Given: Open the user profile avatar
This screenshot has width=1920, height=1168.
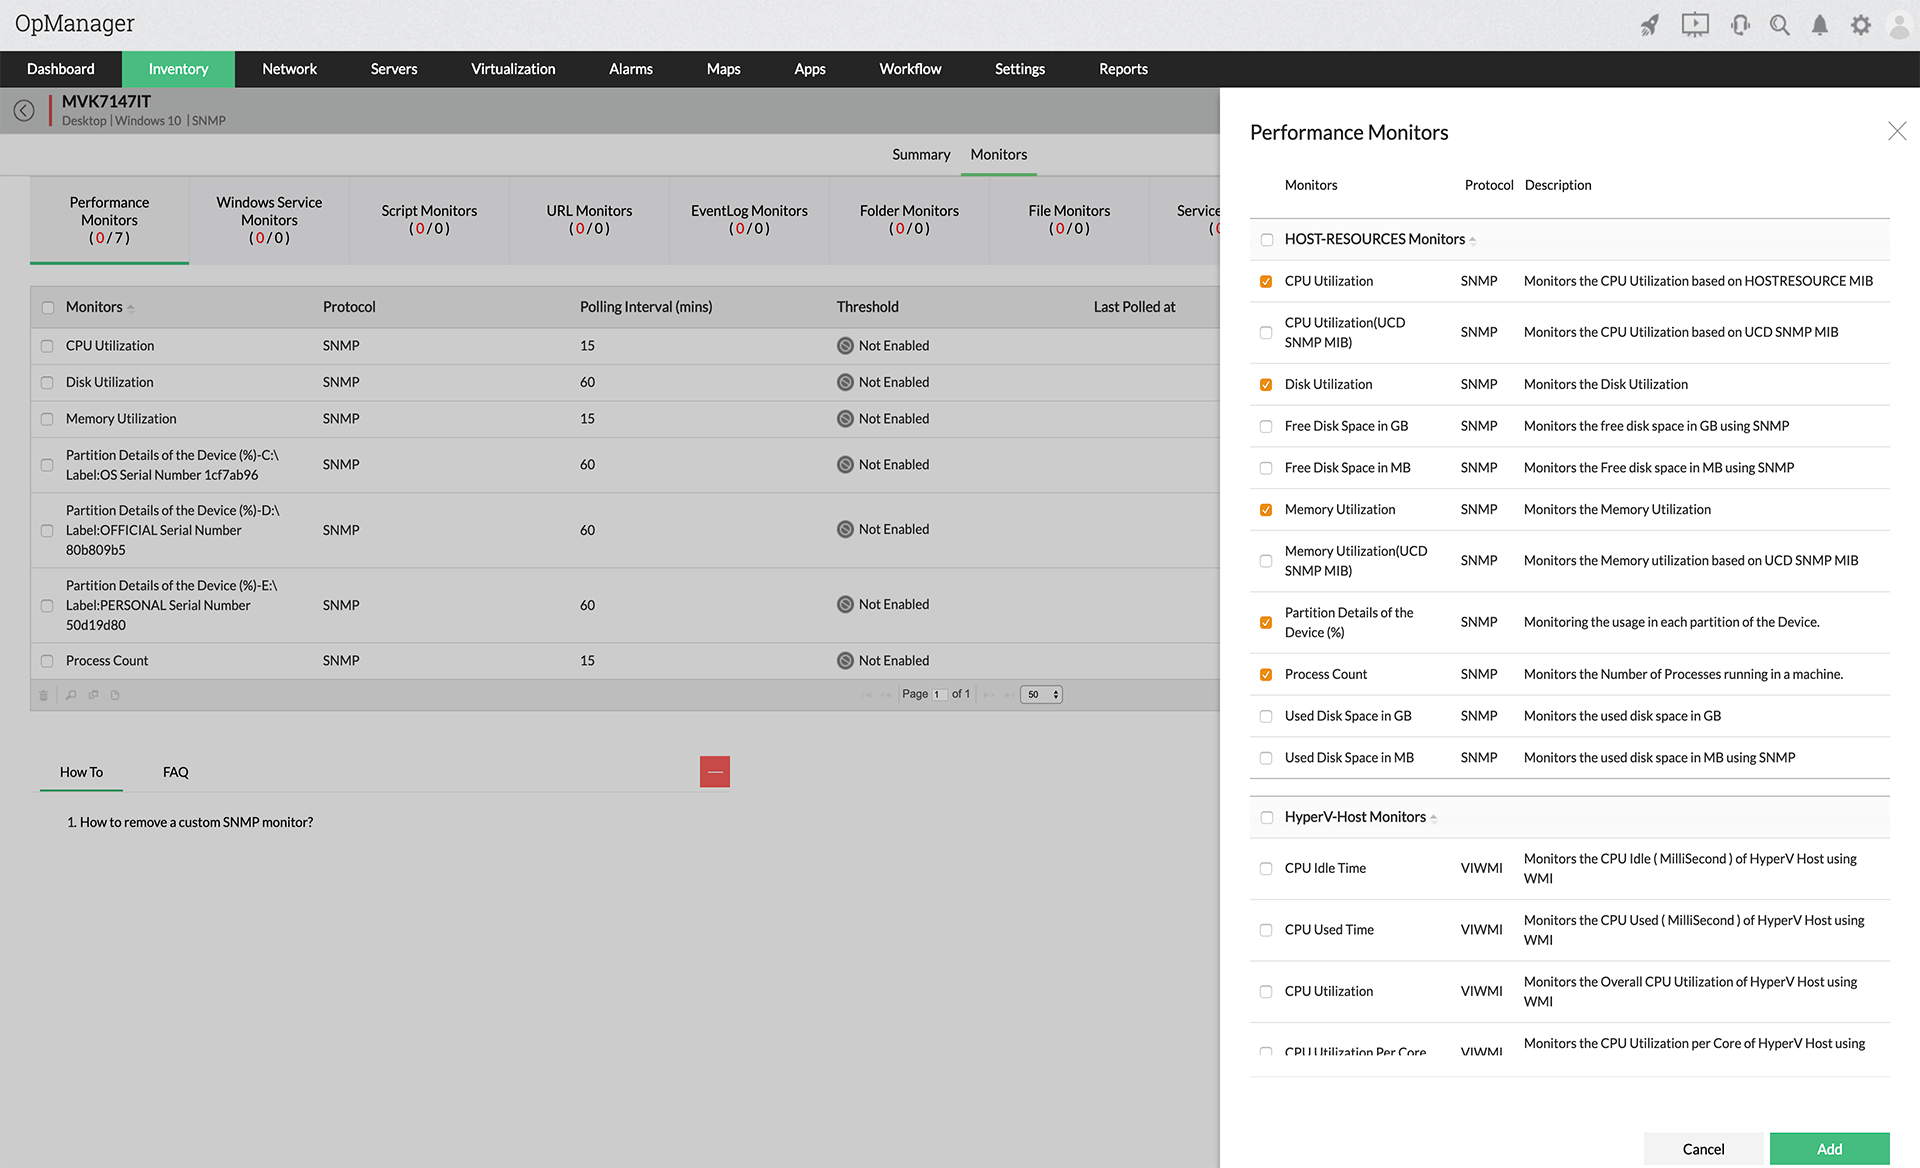Looking at the screenshot, I should [x=1899, y=25].
